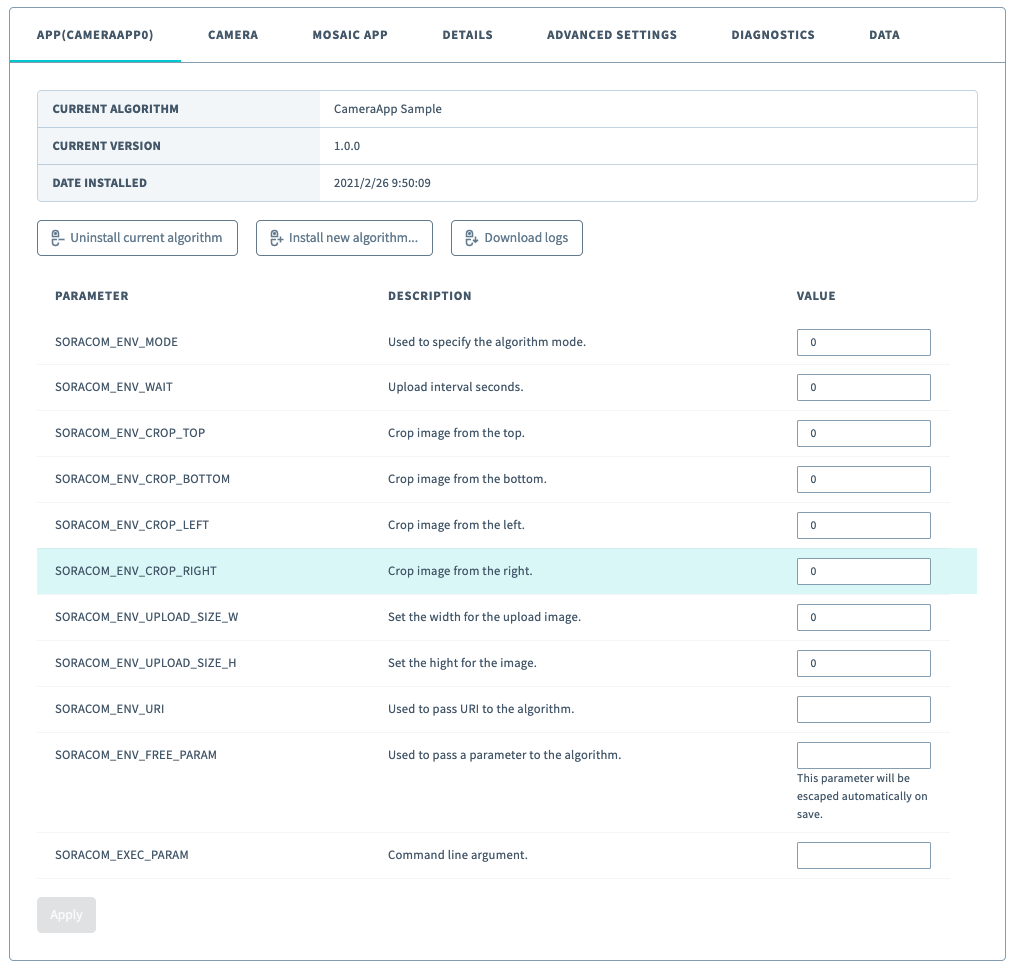Click the Download logs button label
Viewport: 1015px width, 966px height.
tap(526, 238)
